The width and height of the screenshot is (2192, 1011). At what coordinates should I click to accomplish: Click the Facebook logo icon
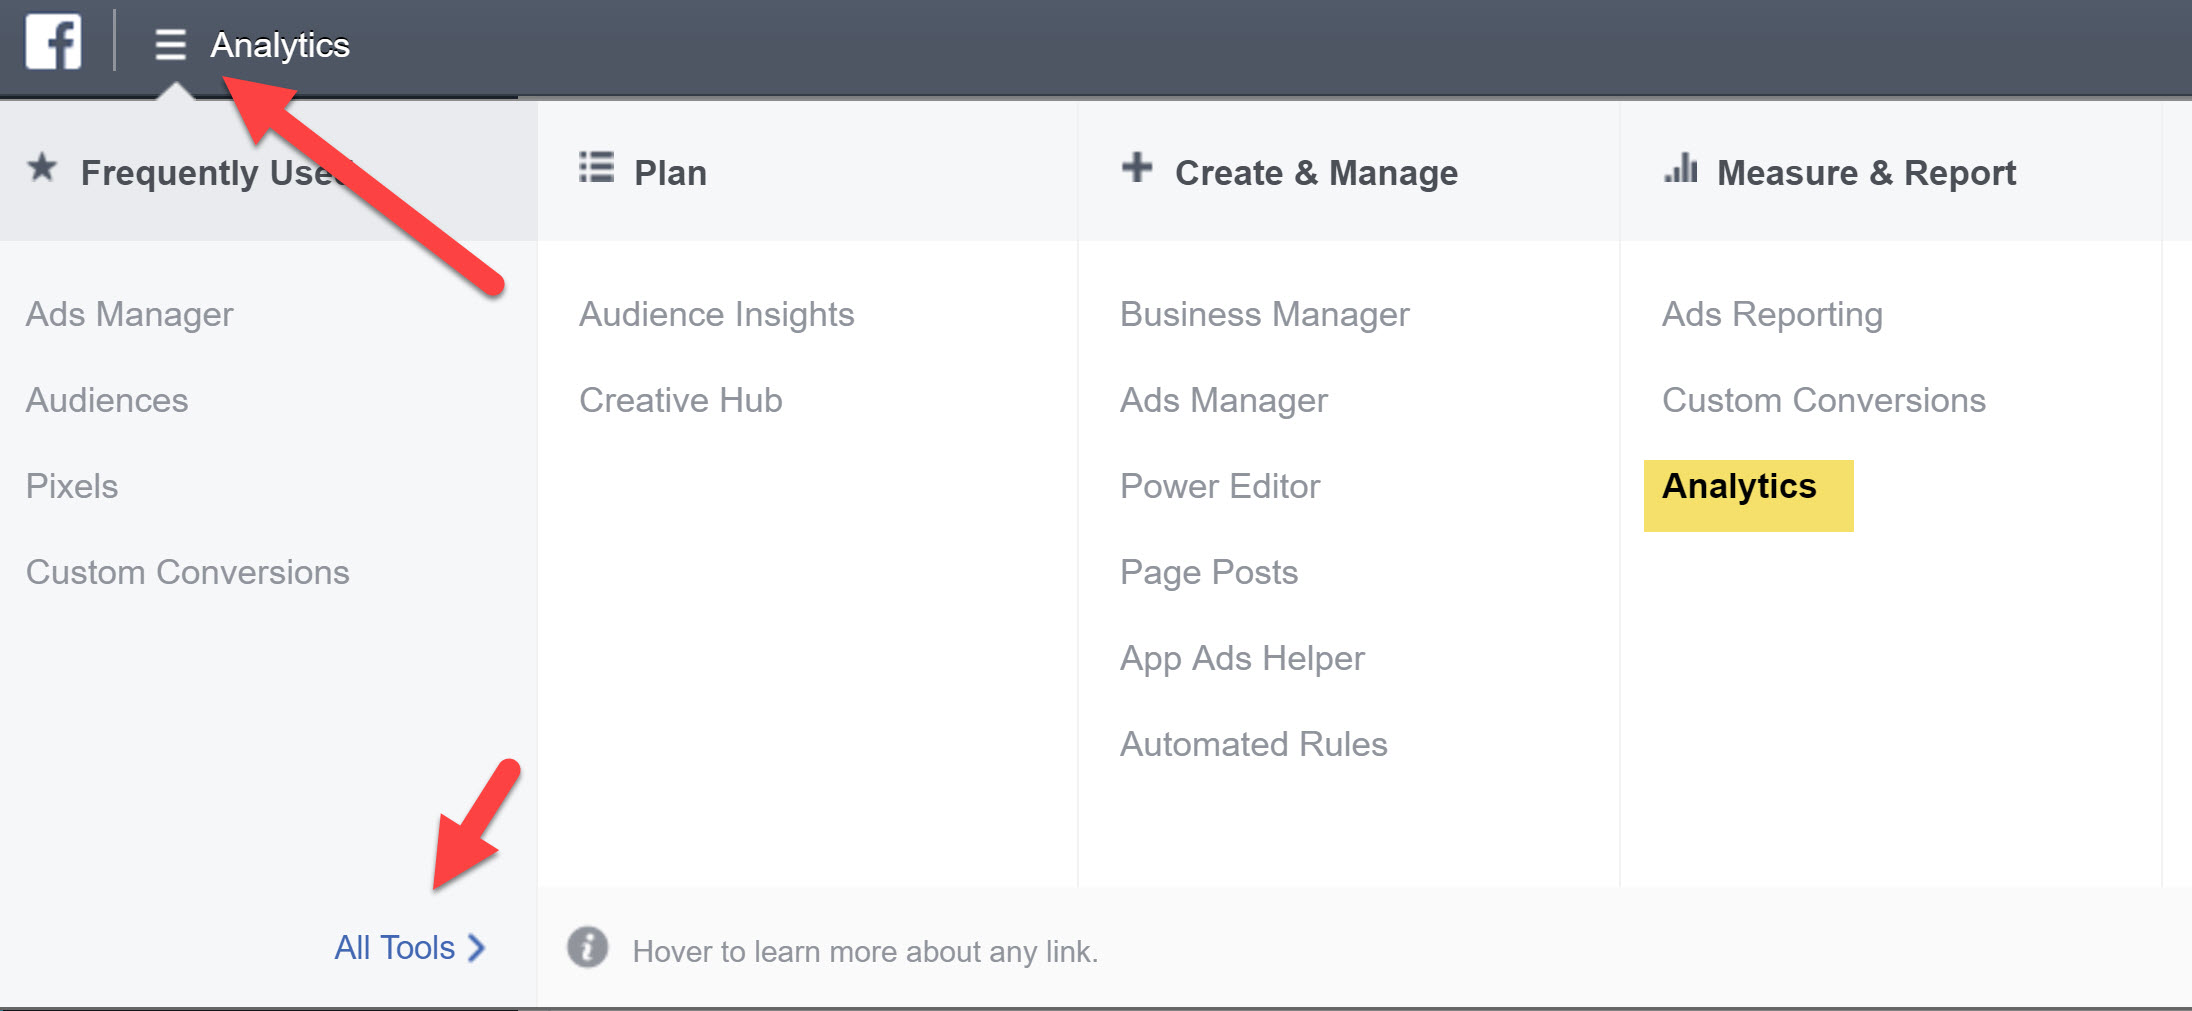point(53,42)
